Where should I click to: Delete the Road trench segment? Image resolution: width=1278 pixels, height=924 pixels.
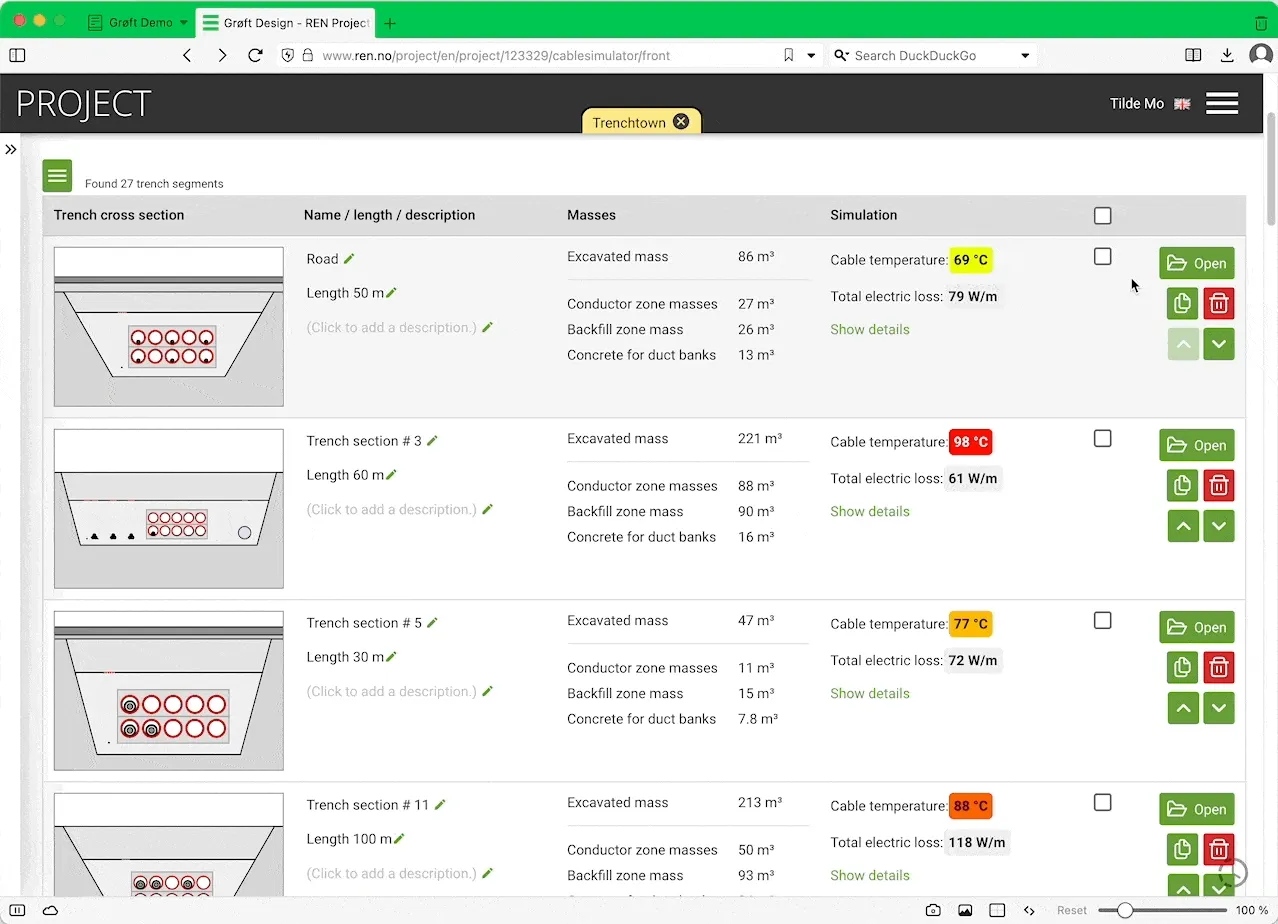coord(1218,303)
